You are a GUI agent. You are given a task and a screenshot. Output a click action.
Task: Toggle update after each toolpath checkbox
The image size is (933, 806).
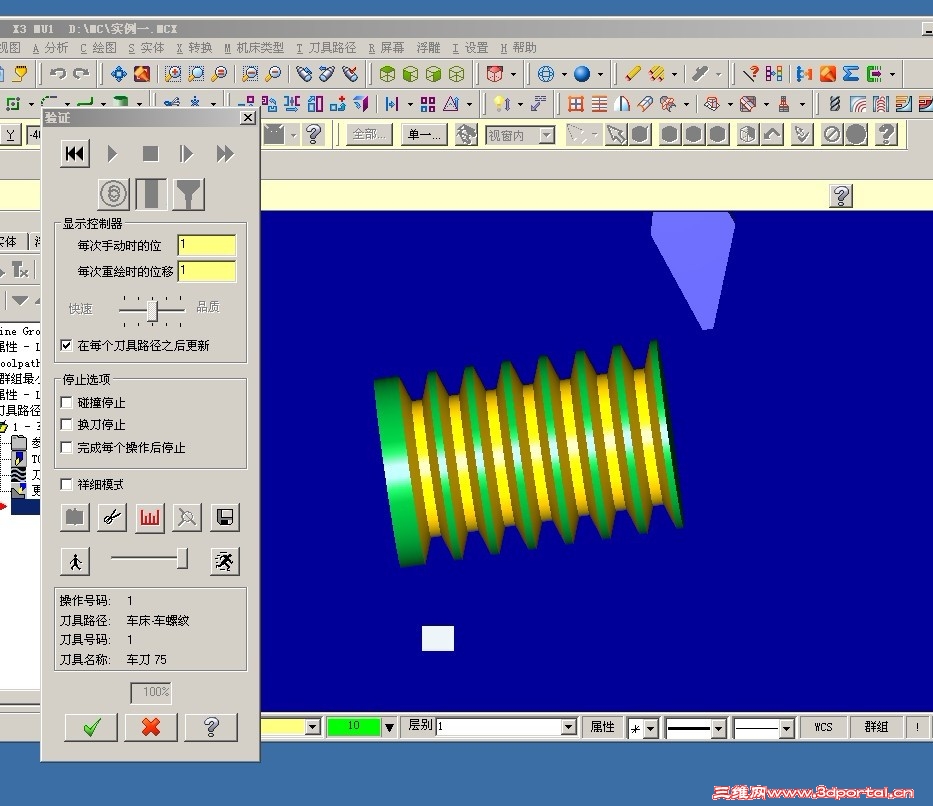(x=67, y=345)
